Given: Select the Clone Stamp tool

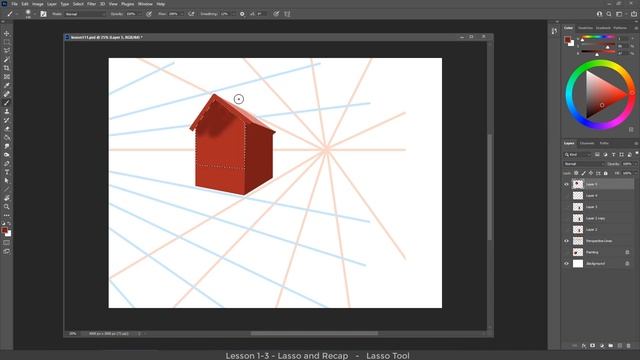Looking at the screenshot, I should pyautogui.click(x=7, y=111).
